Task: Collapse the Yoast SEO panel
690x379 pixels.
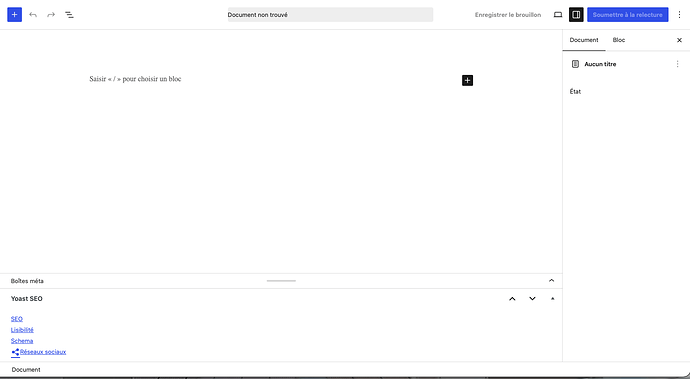Action: click(x=553, y=298)
